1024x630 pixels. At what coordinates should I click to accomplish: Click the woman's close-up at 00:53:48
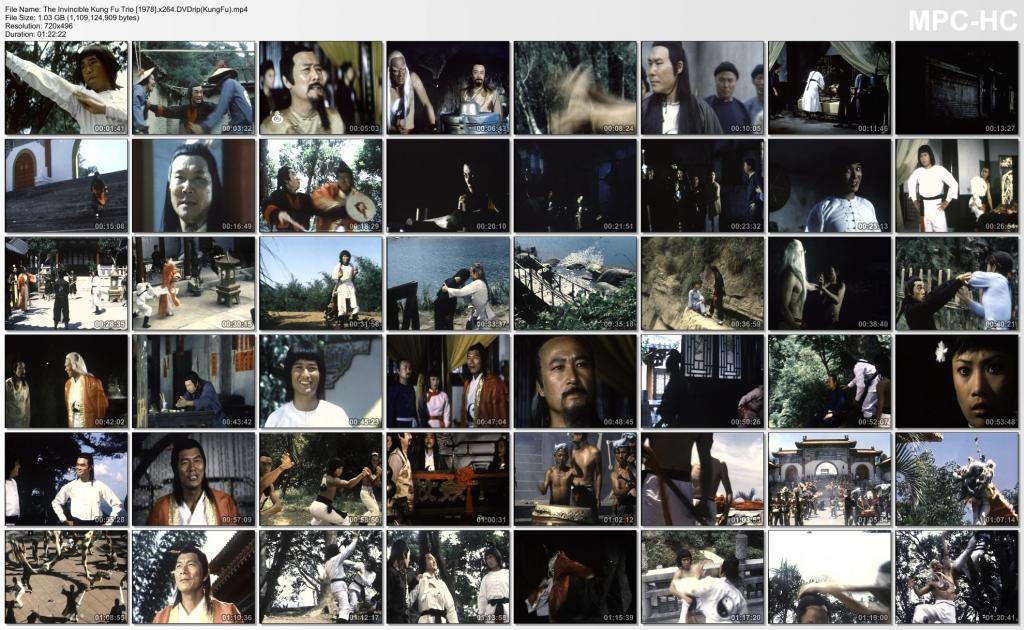[957, 381]
